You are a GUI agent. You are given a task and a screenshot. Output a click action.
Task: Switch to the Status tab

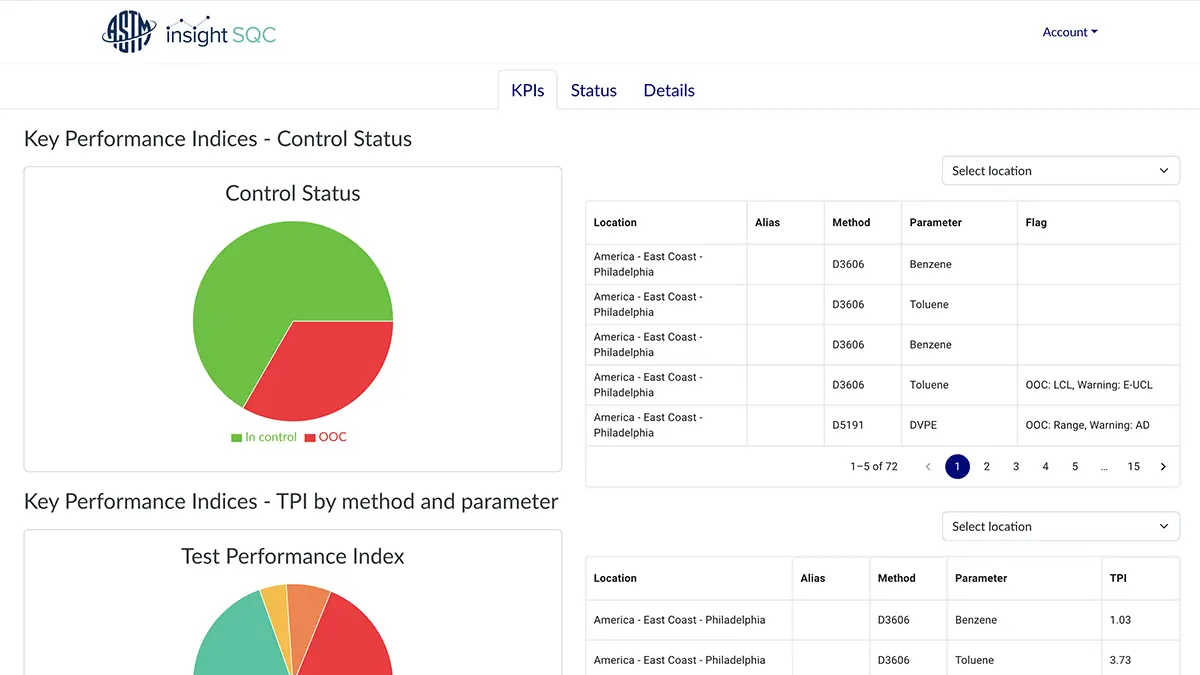[x=594, y=90]
